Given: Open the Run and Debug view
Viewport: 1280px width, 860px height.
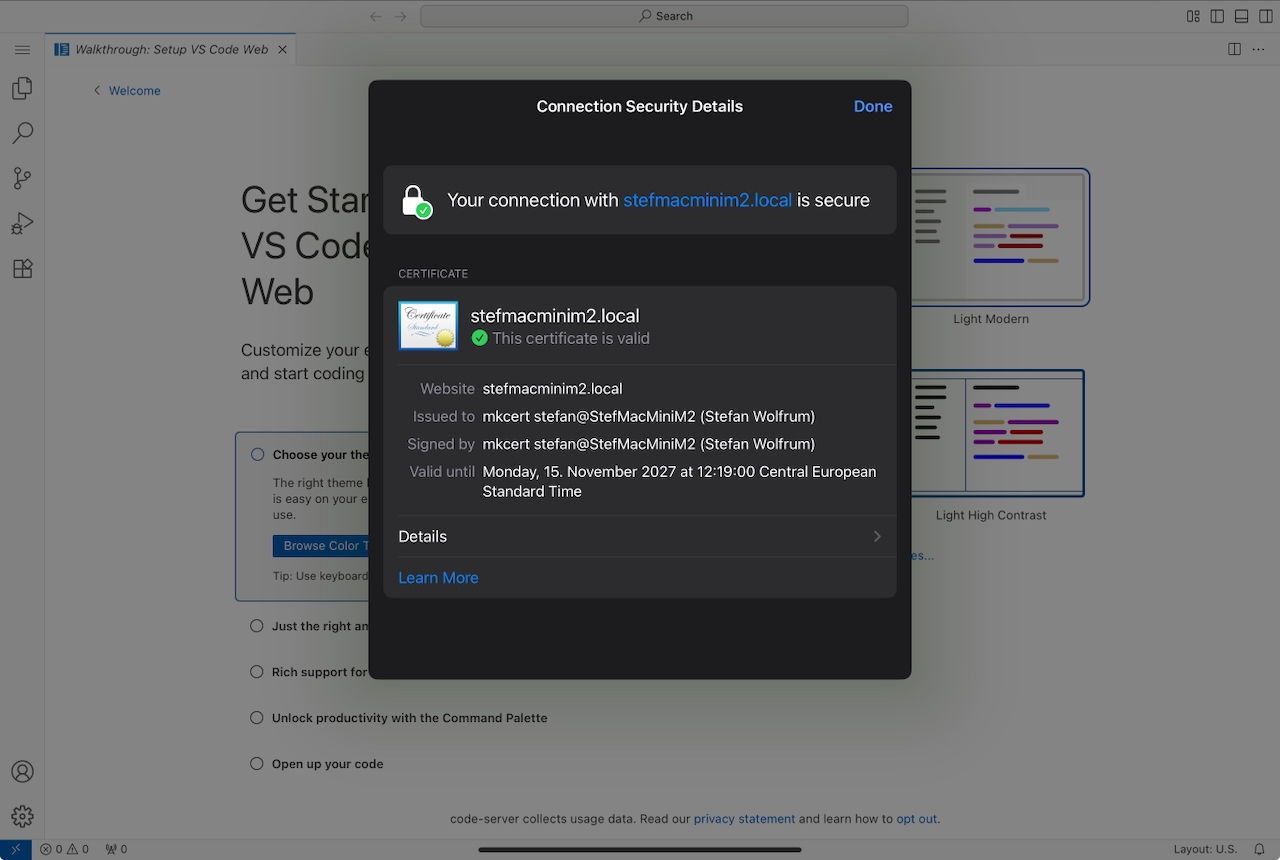Looking at the screenshot, I should coord(22,223).
